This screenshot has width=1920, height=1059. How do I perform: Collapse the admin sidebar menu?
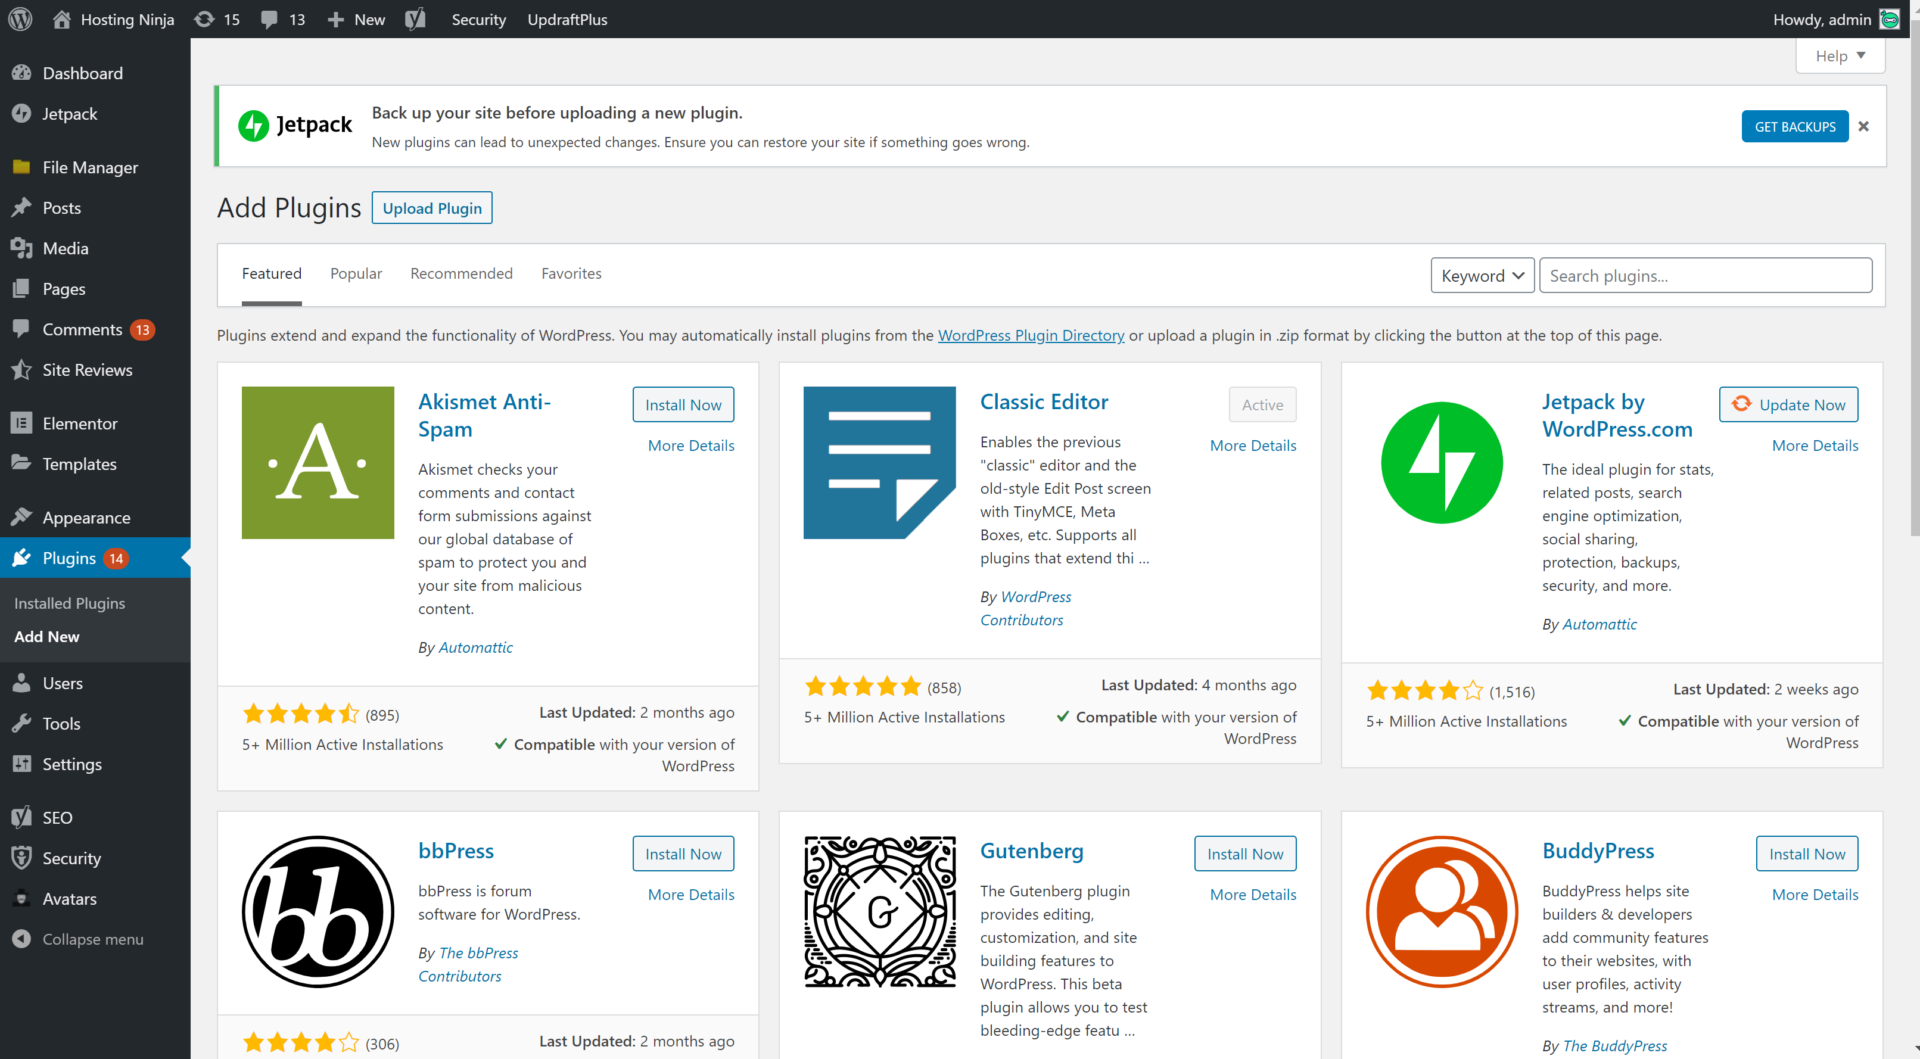coord(92,939)
